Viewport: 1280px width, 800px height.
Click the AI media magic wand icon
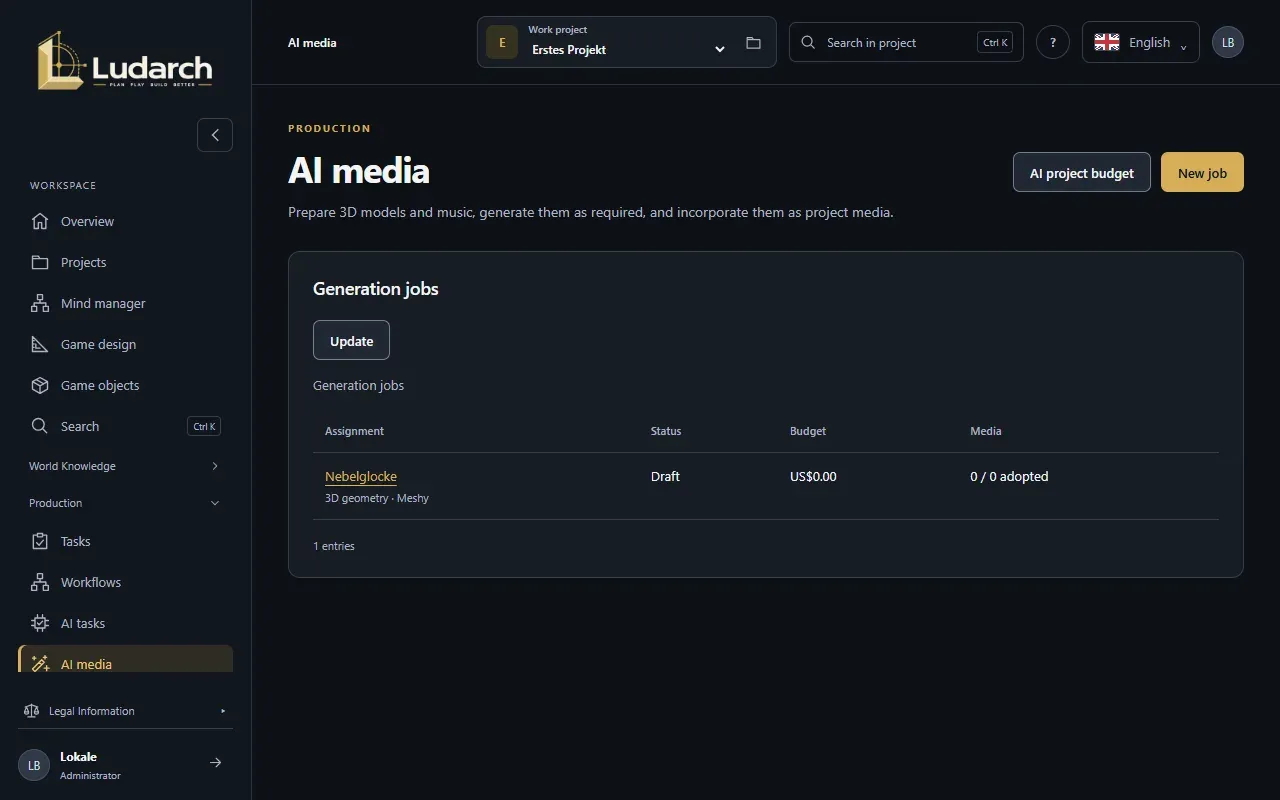tap(40, 664)
